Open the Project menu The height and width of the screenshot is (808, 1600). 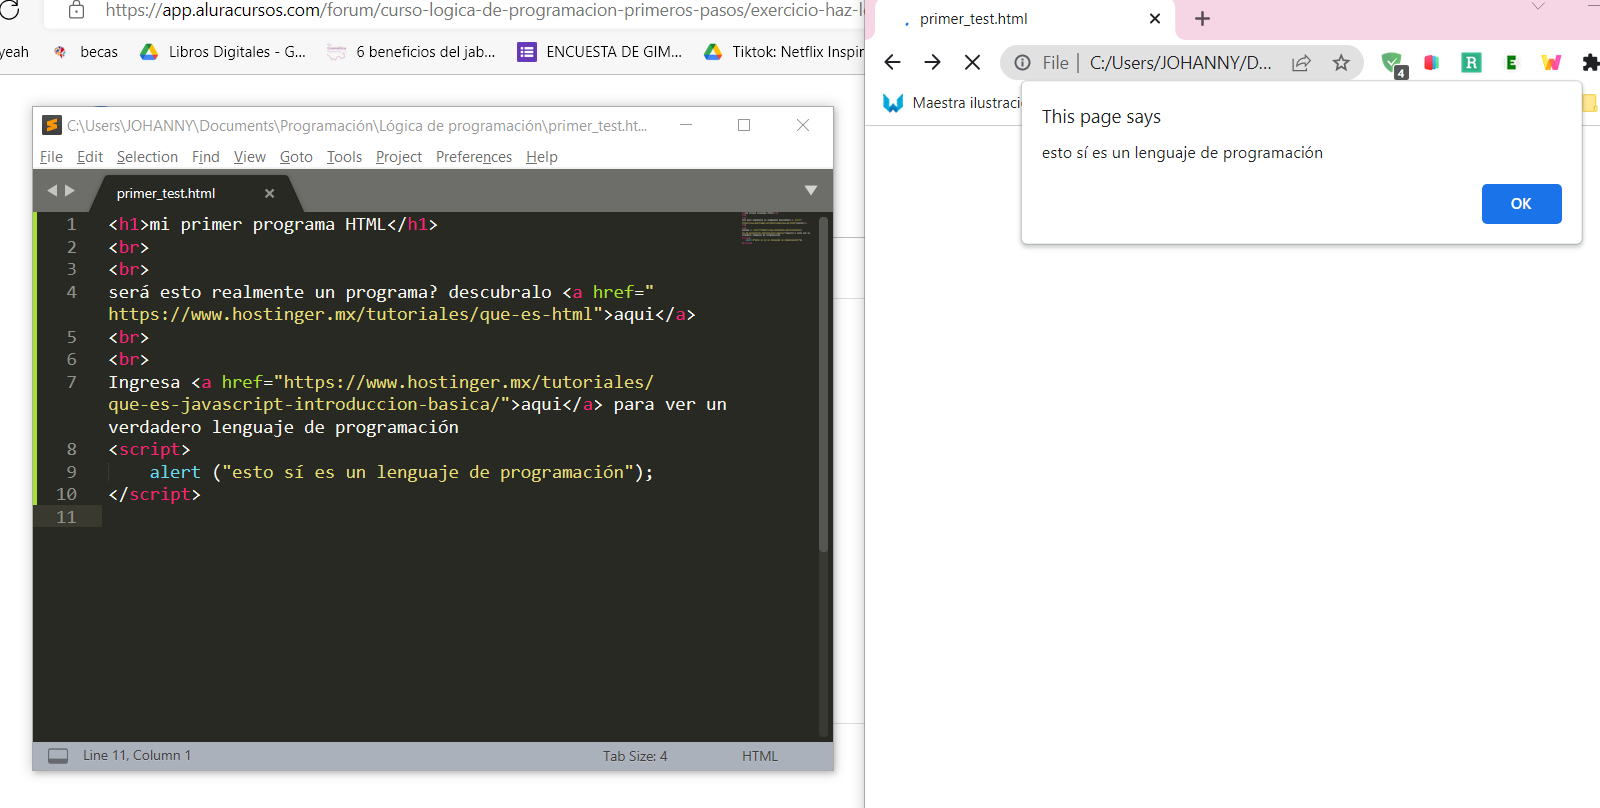pos(399,157)
